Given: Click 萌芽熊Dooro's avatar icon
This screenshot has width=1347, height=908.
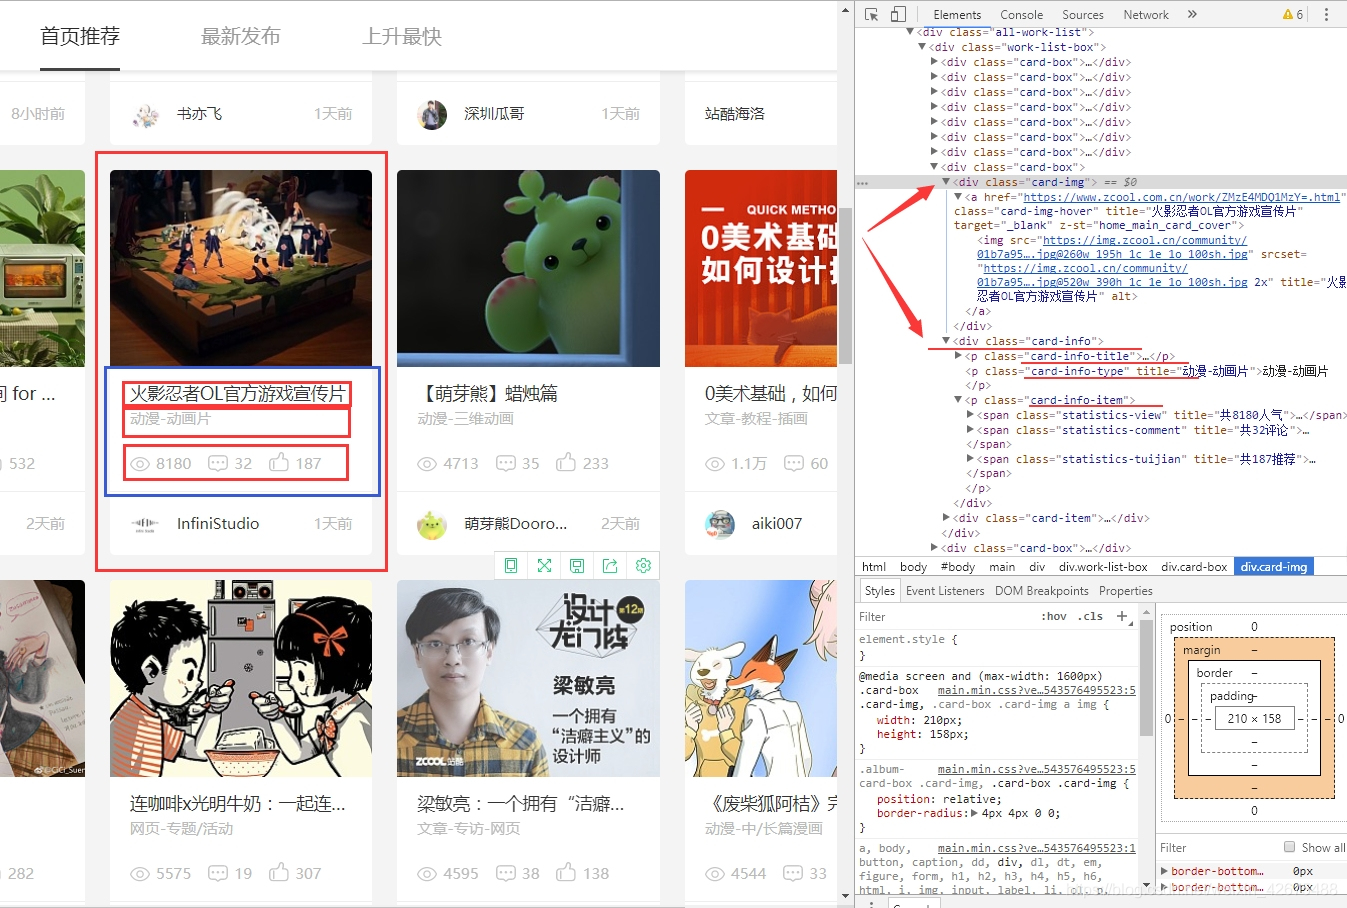Looking at the screenshot, I should 432,524.
